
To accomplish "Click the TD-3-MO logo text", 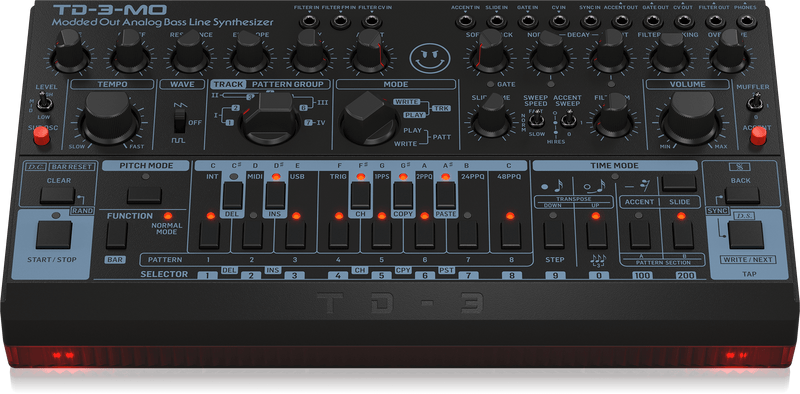I will 110,10.
